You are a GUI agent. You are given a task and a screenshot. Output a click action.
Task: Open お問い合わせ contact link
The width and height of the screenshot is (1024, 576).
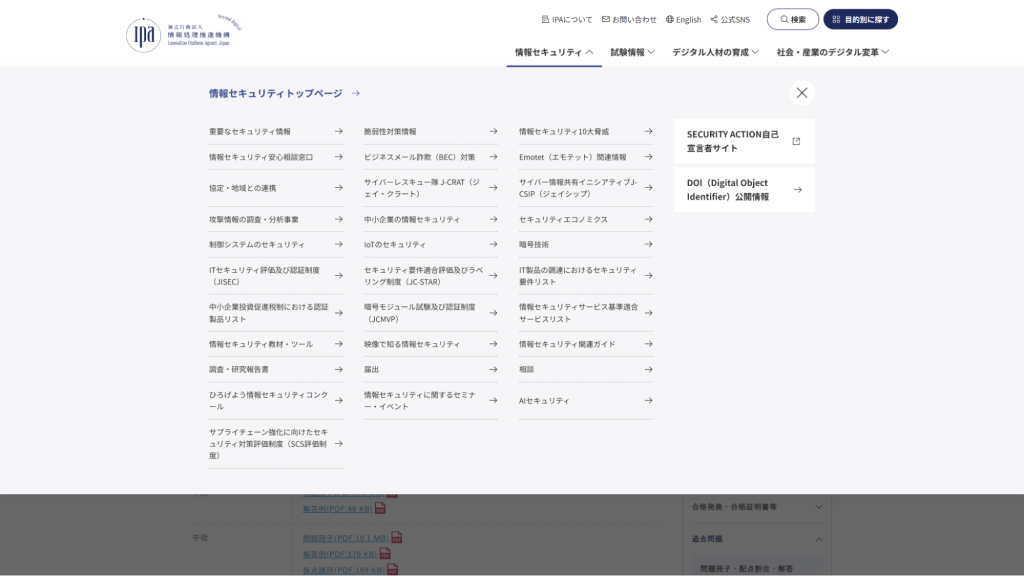click(x=629, y=20)
